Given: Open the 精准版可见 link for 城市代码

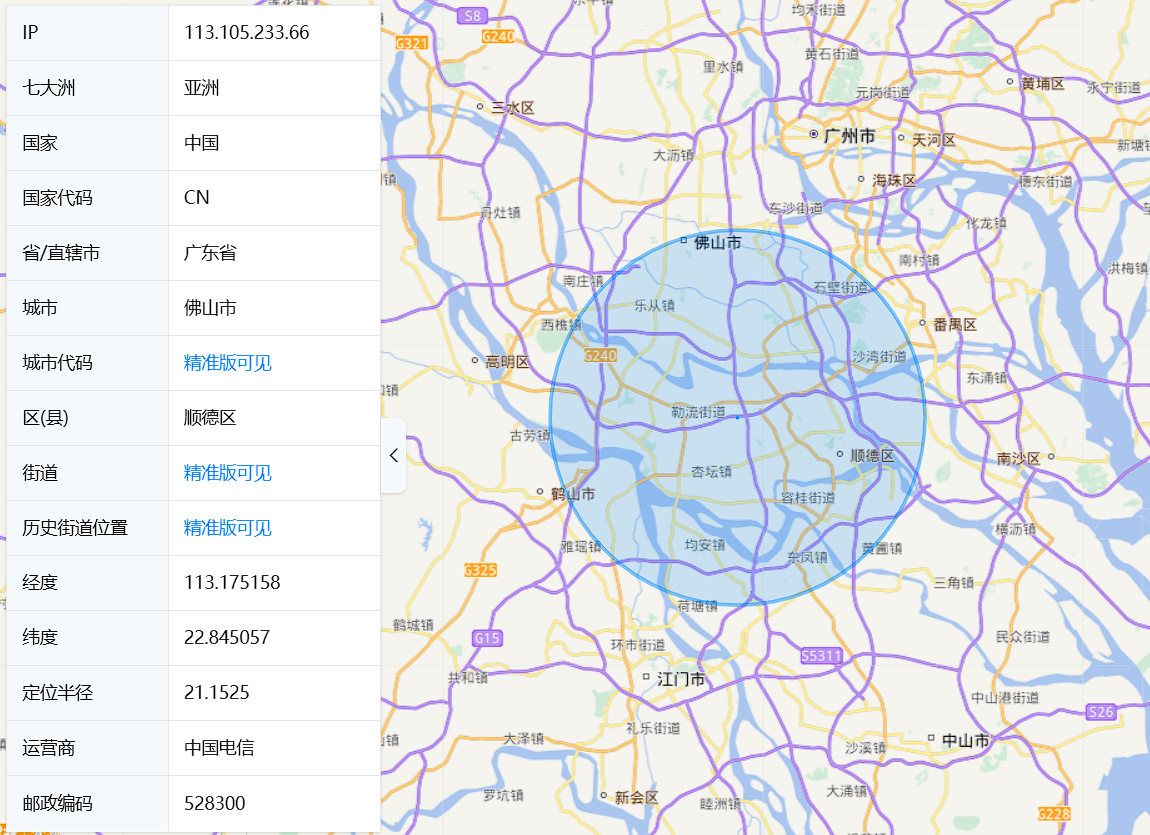Looking at the screenshot, I should pyautogui.click(x=228, y=363).
